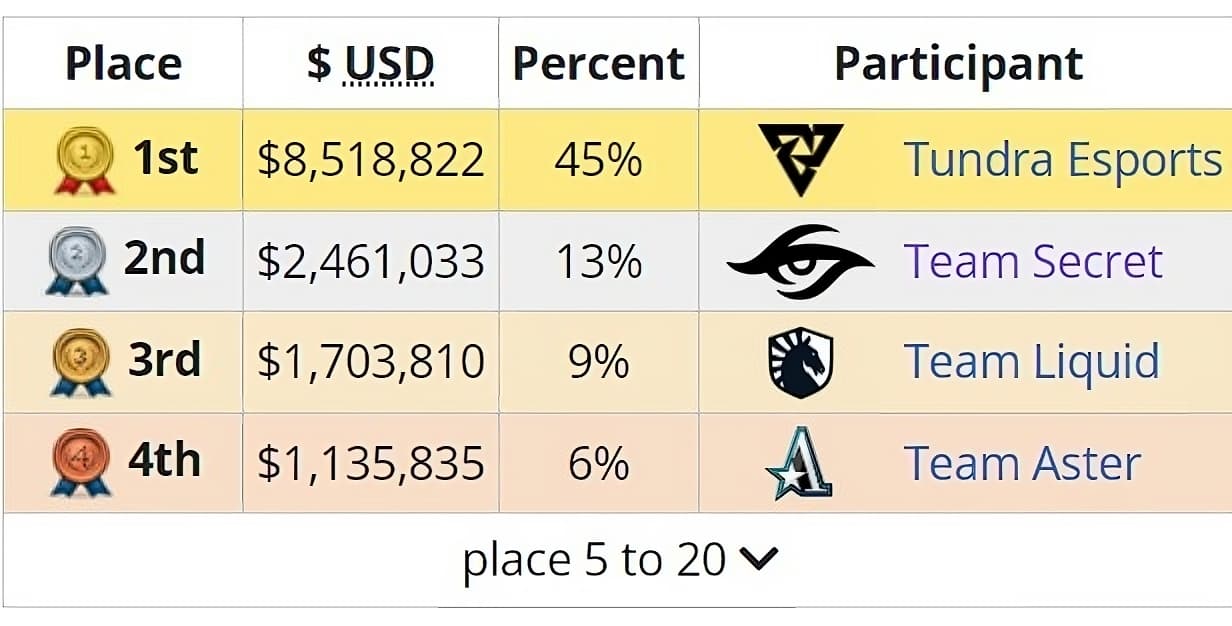Click the Participant column header
Viewport: 1232px width, 626px height.
point(958,64)
